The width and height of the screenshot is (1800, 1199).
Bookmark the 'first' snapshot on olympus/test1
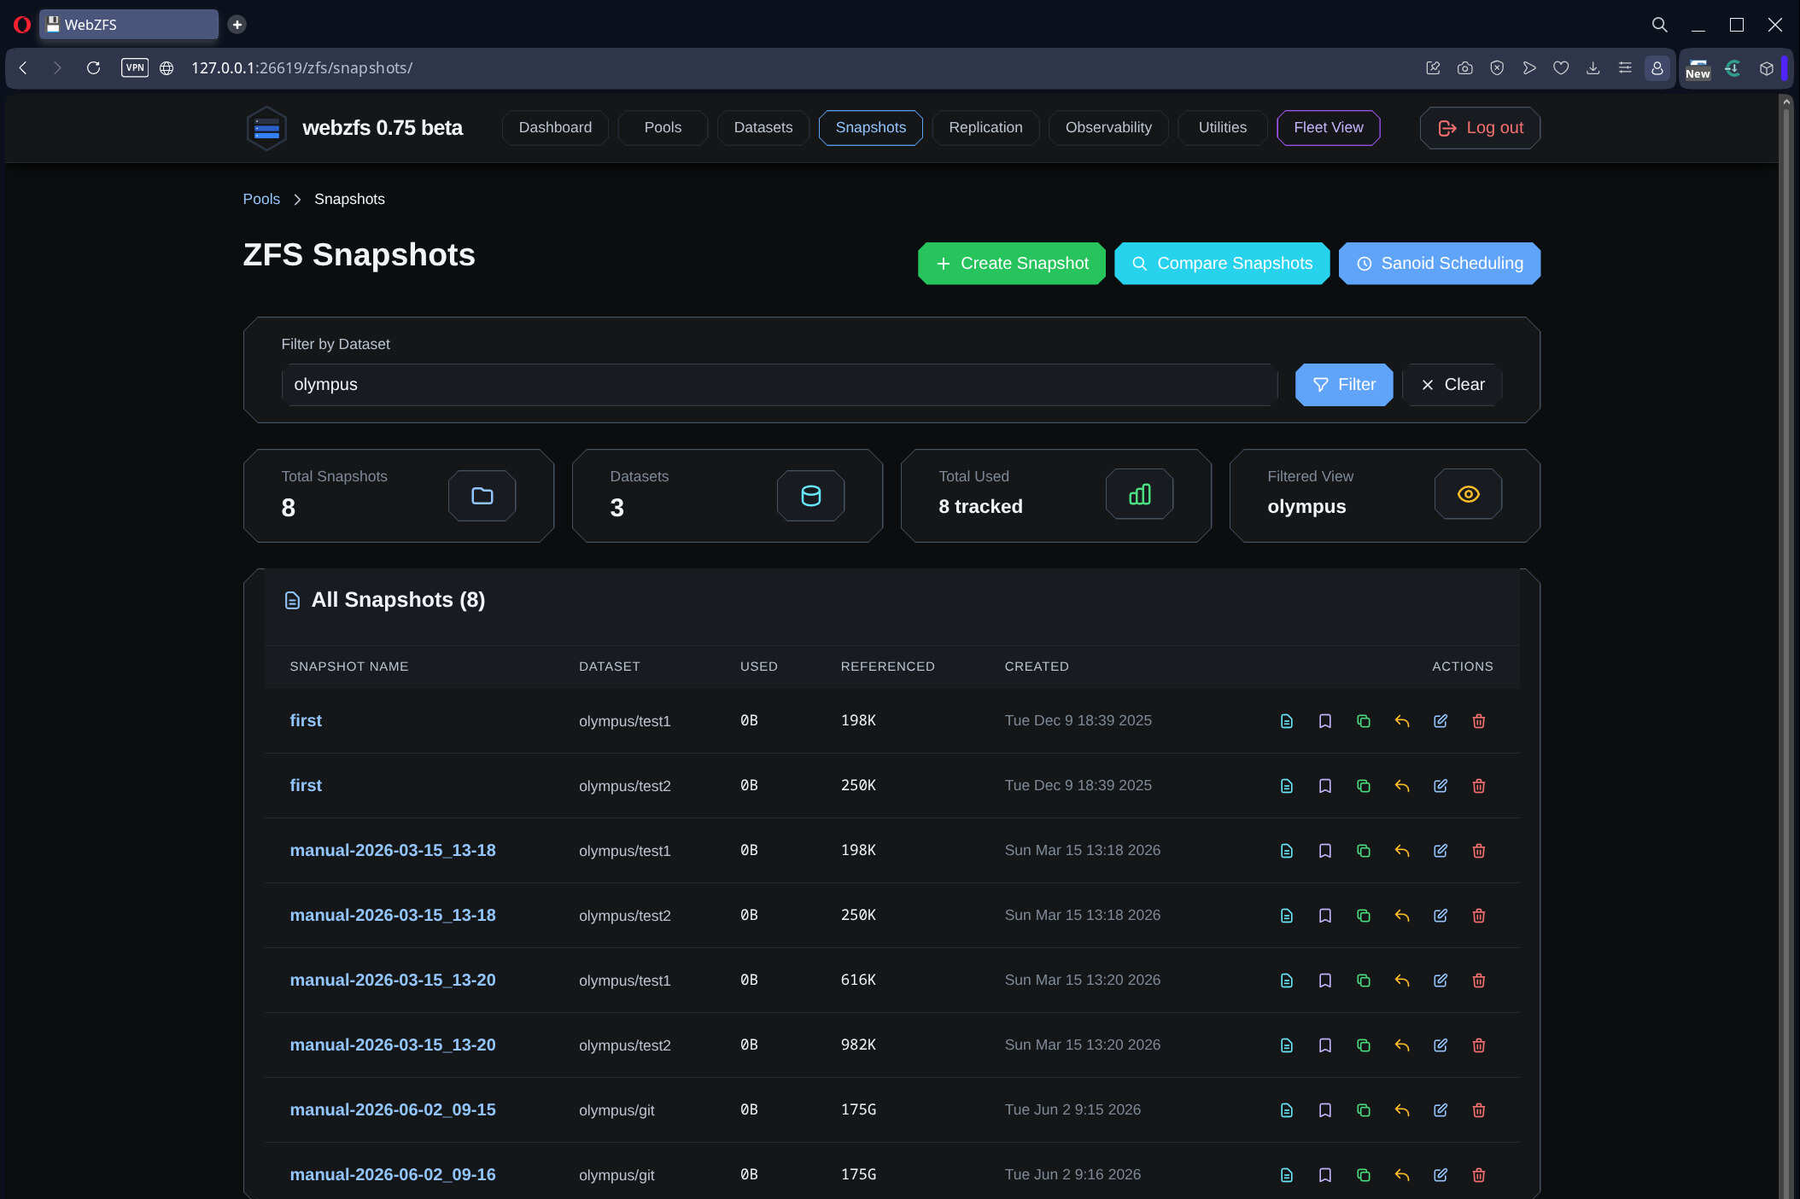tap(1325, 721)
